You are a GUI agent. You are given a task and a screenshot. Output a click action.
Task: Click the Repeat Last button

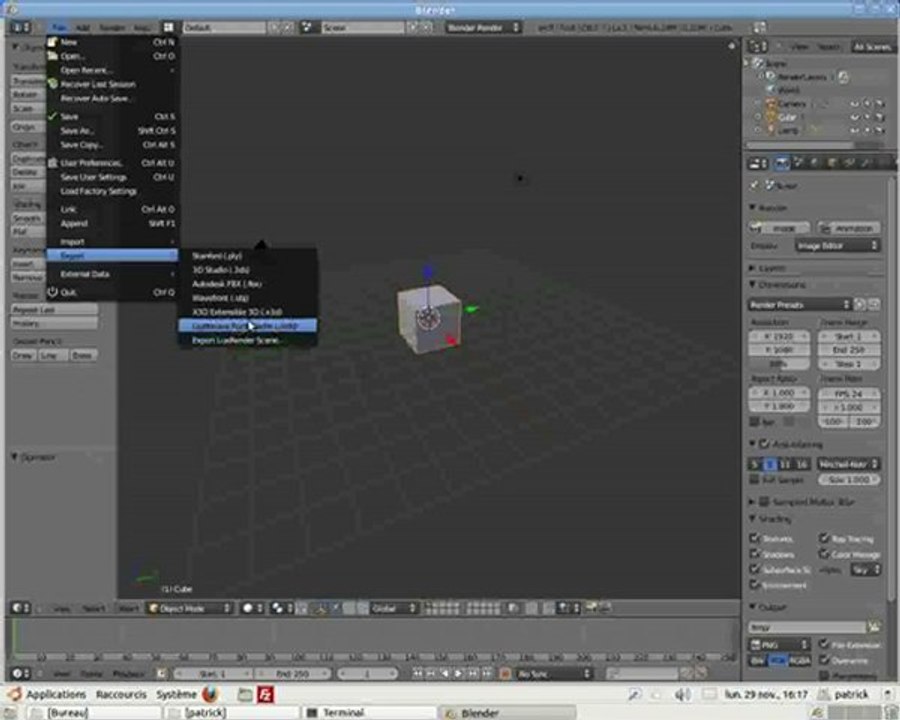54,309
